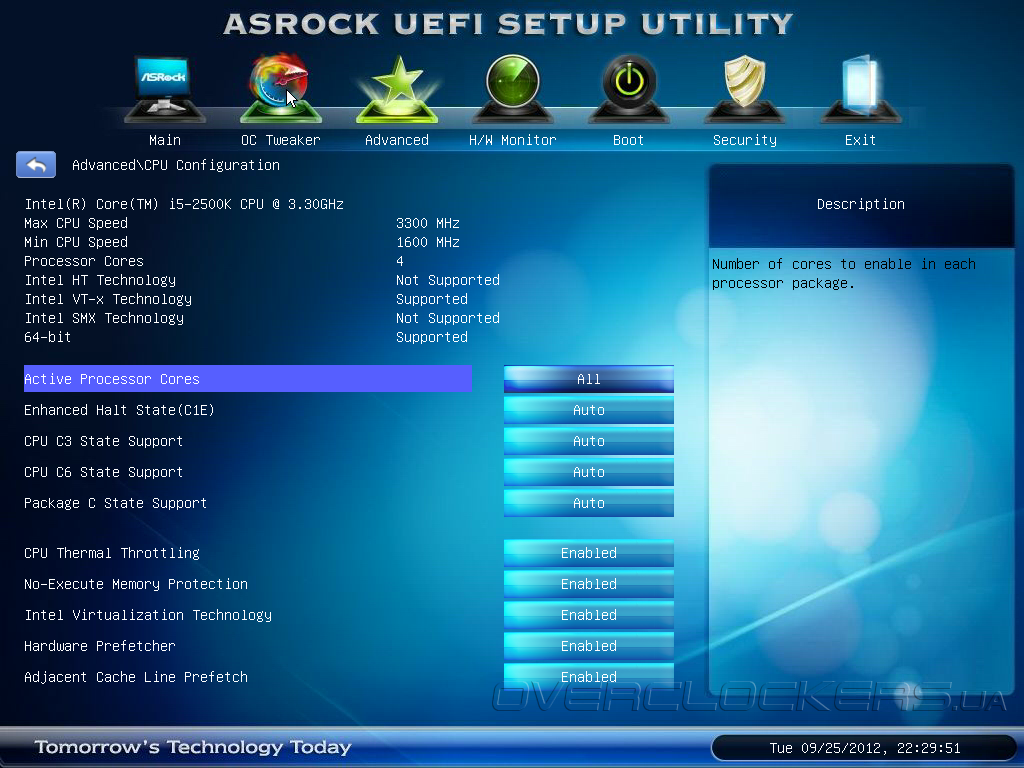The height and width of the screenshot is (768, 1024).
Task: Click the Min CPU Speed label
Action: coord(76,242)
